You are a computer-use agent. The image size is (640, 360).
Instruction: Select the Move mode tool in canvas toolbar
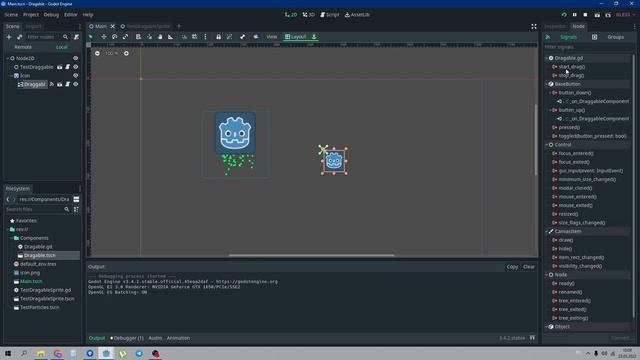point(104,37)
